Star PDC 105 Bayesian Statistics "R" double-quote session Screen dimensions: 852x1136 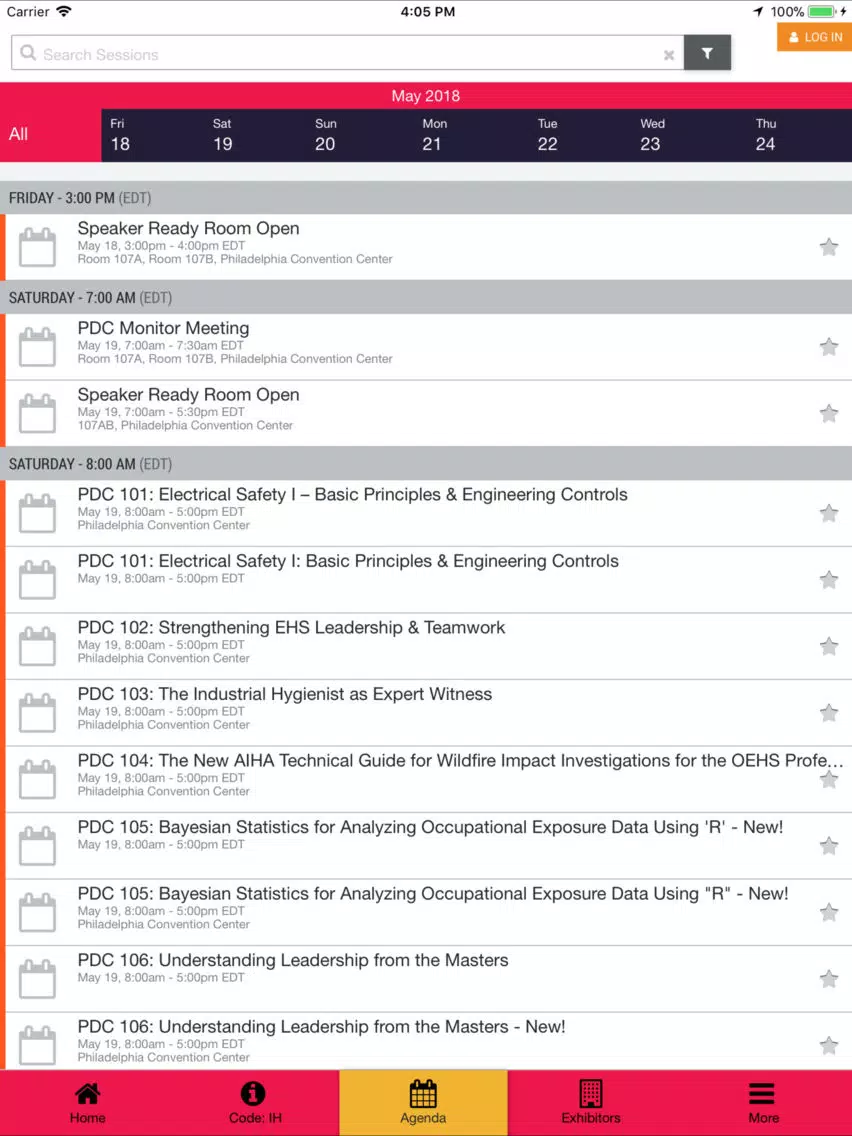tap(829, 912)
